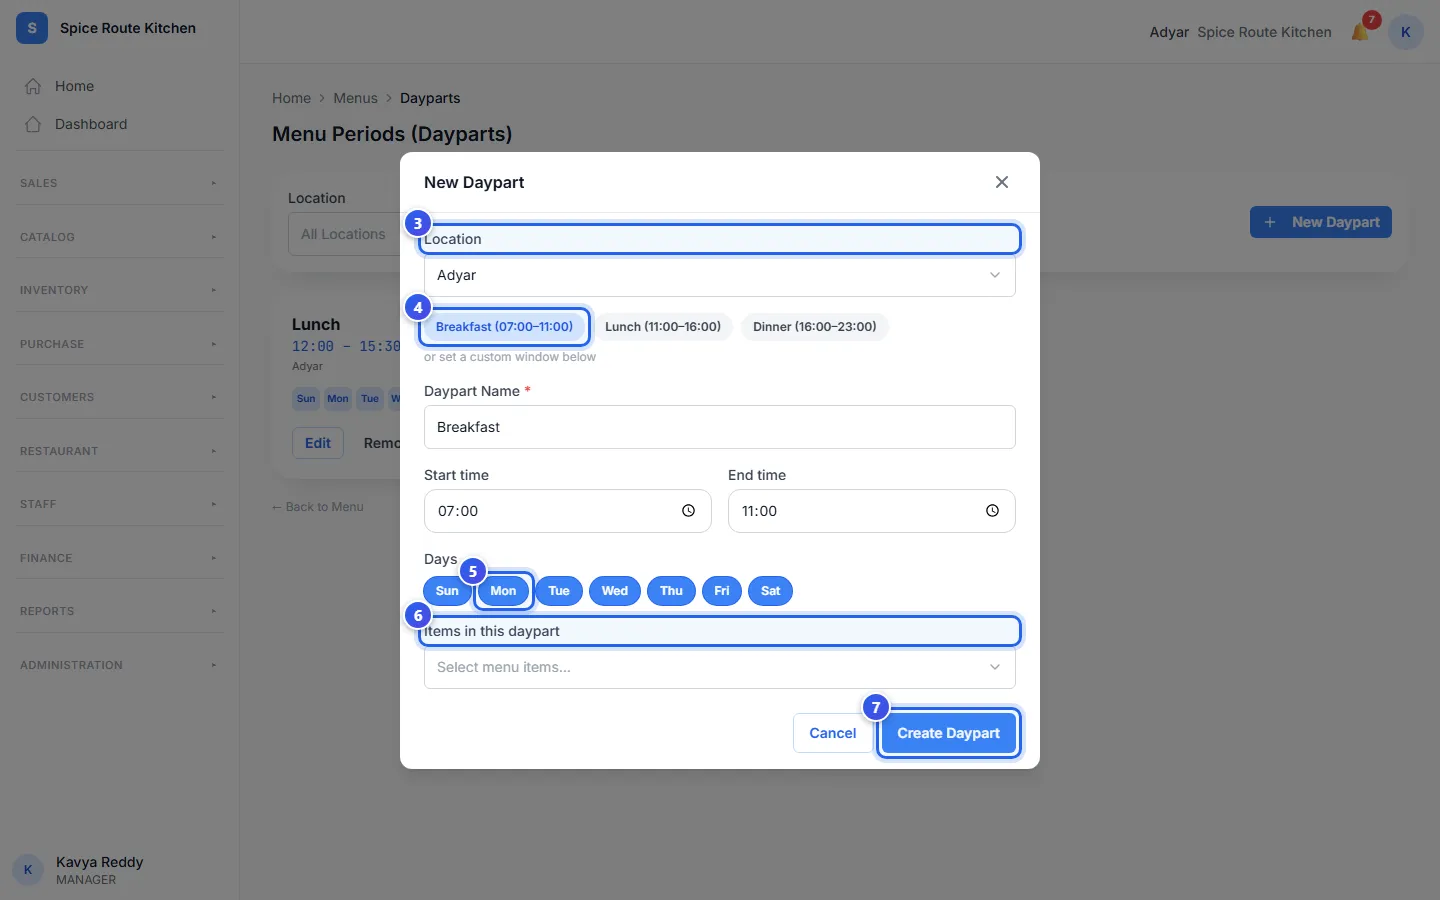Expand the Administration sidebar section
Viewport: 1440px width, 900px height.
pos(120,665)
